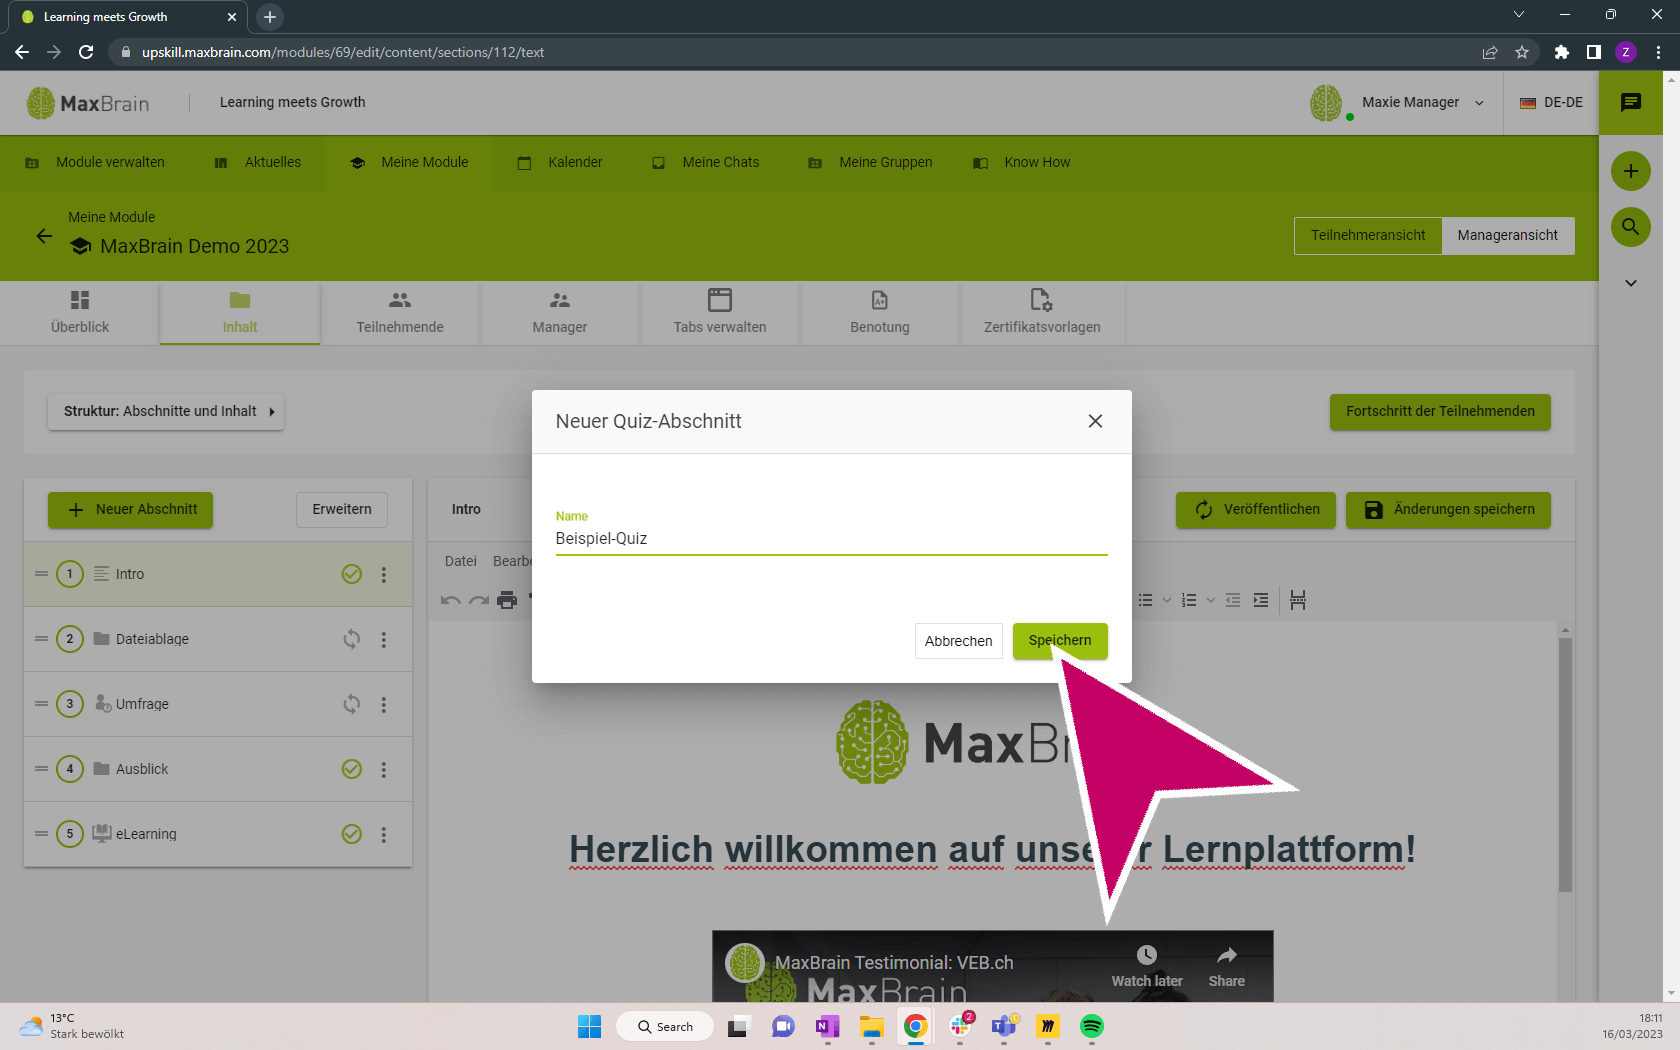The image size is (1680, 1050).
Task: Open Tabs verwalten tab
Action: click(720, 313)
